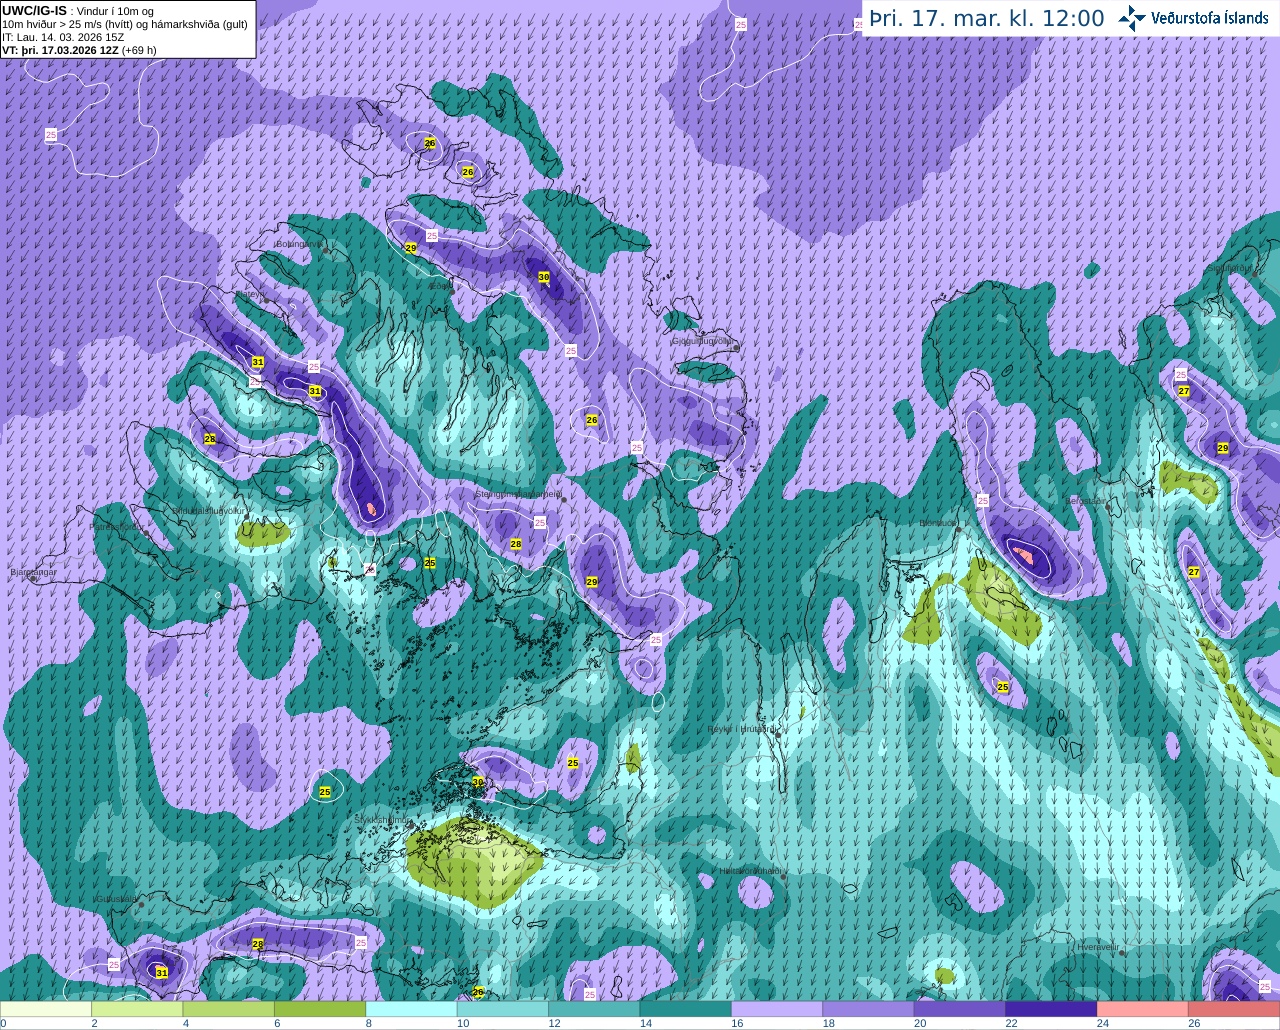Screen dimensions: 1280x1030
Task: Pick the 2–4 m/s pale green legend swatch
Action: [x=137, y=1008]
